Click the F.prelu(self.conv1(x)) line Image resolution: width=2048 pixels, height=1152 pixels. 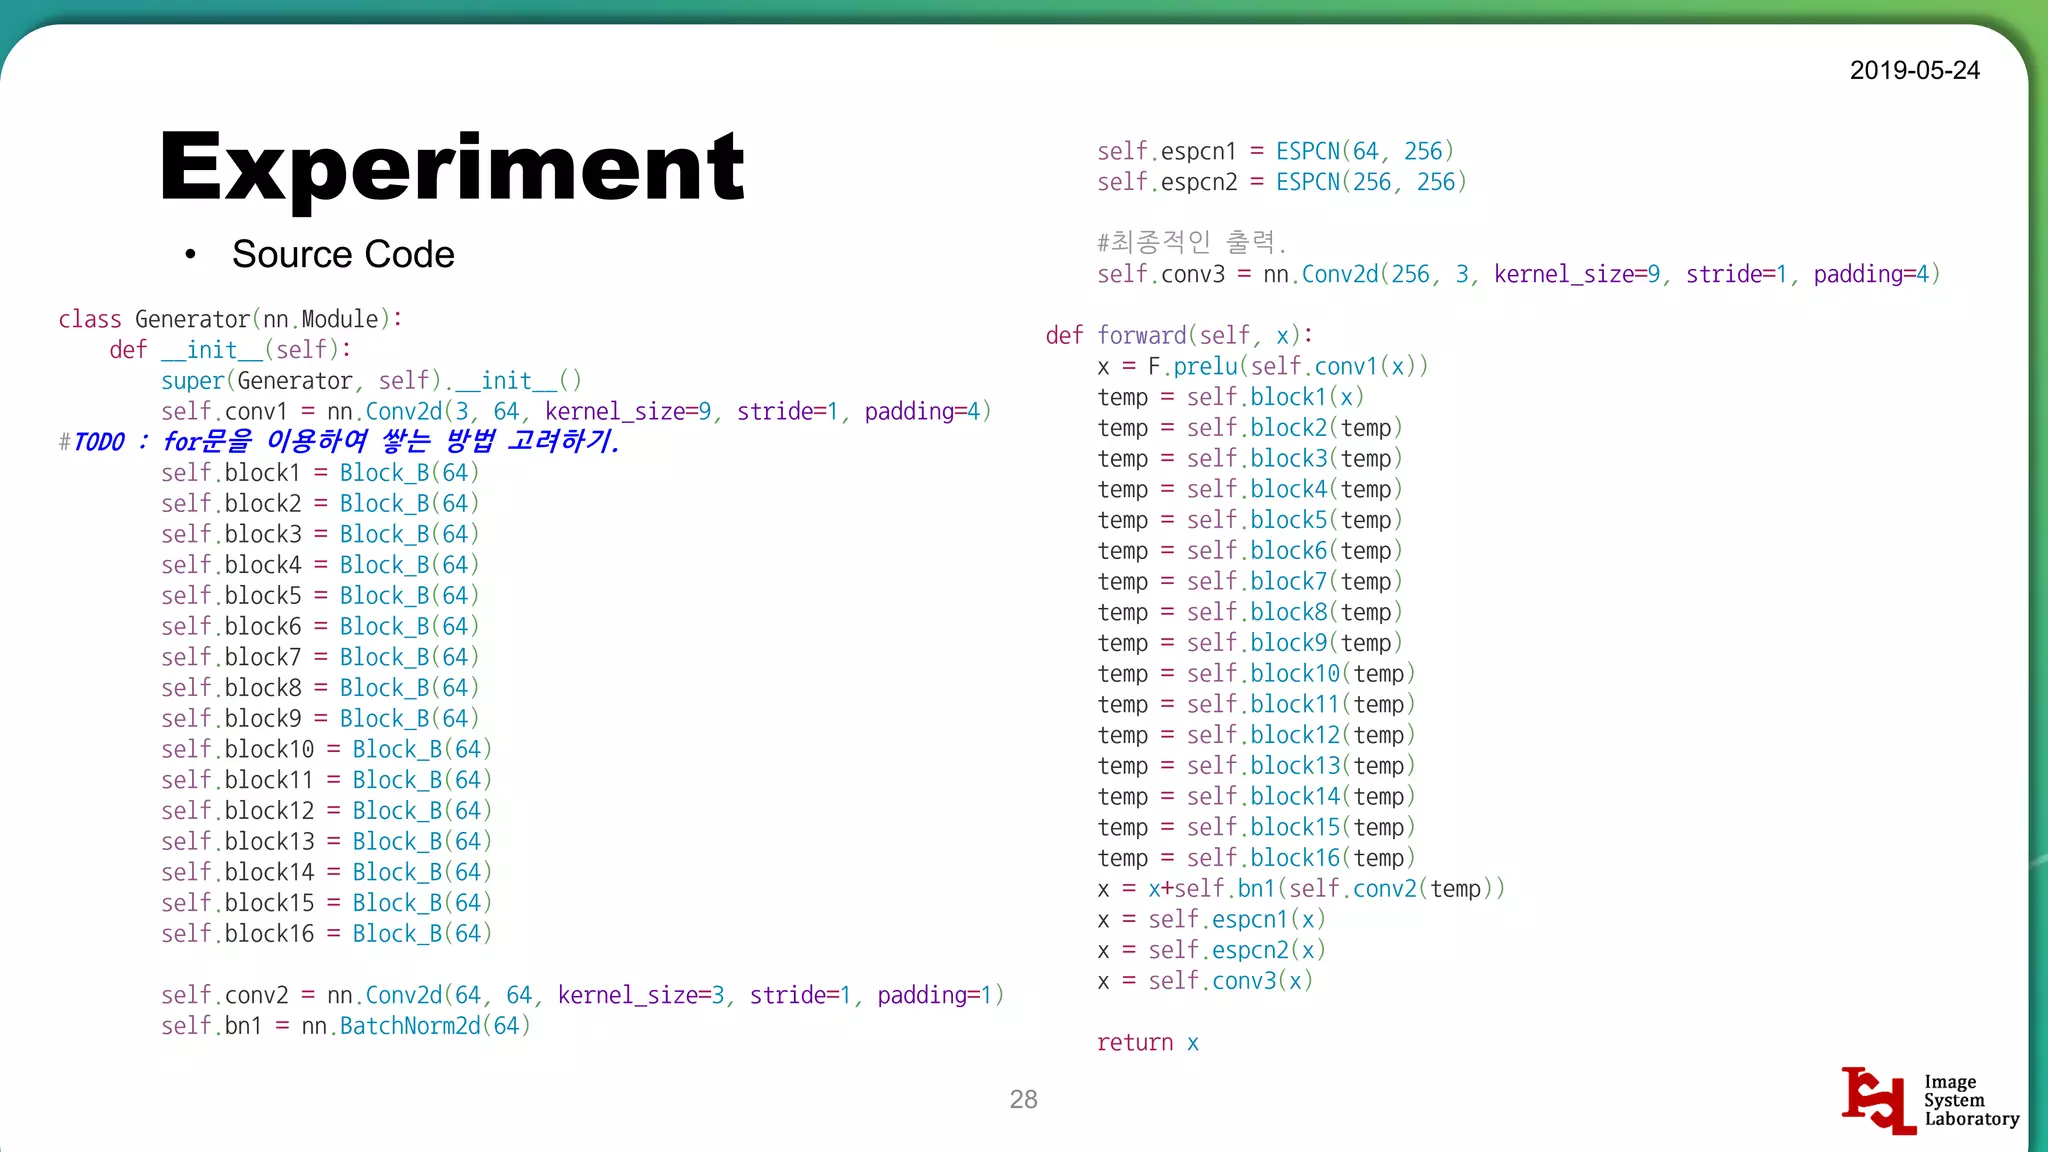1262,366
